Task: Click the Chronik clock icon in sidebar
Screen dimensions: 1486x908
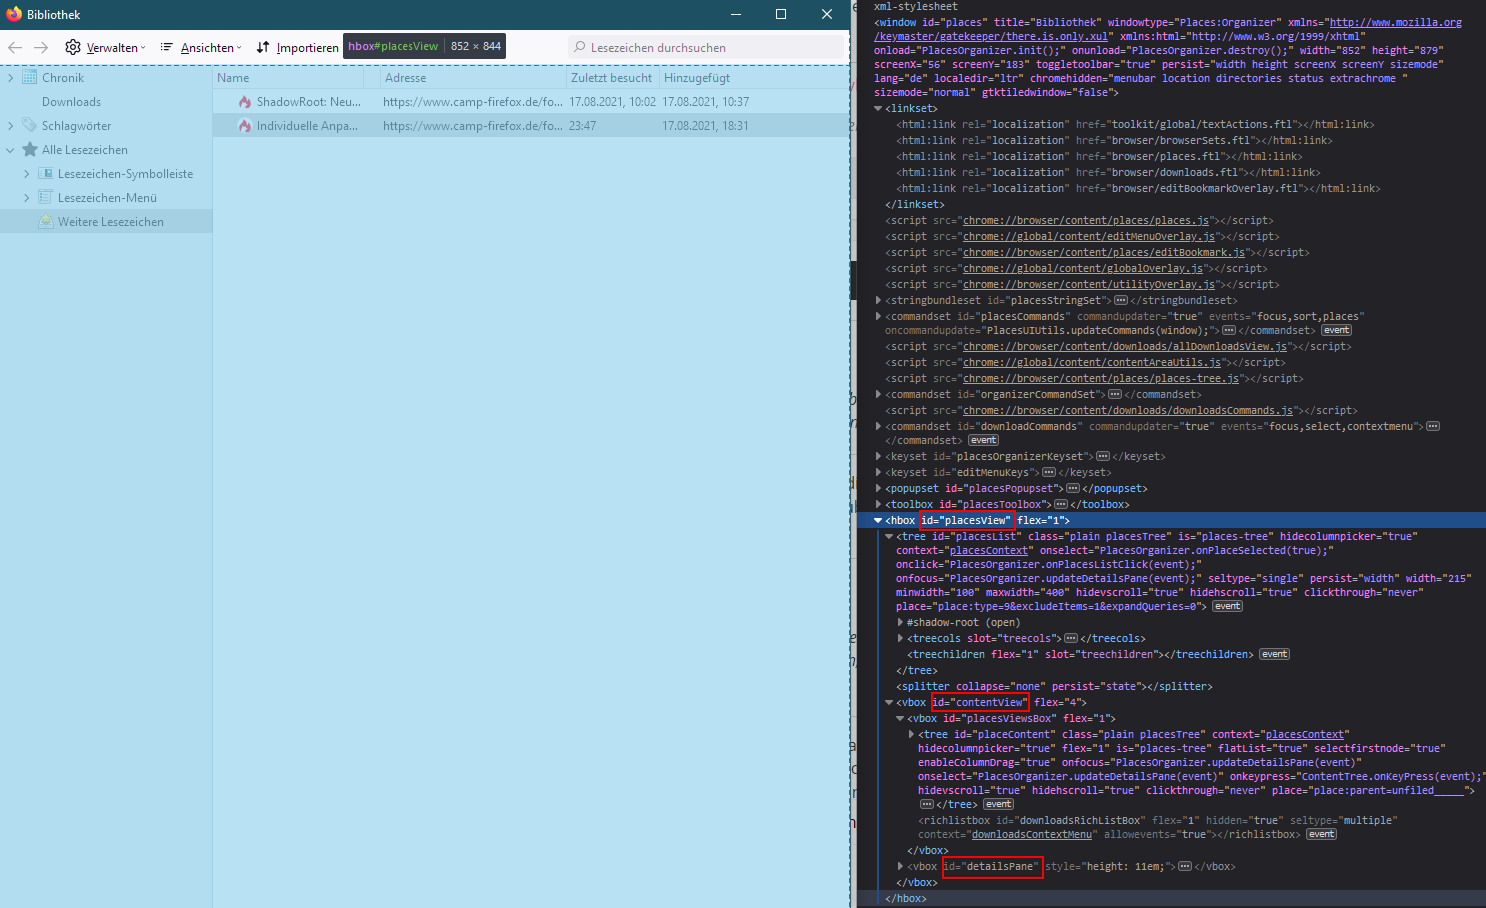Action: [x=29, y=77]
